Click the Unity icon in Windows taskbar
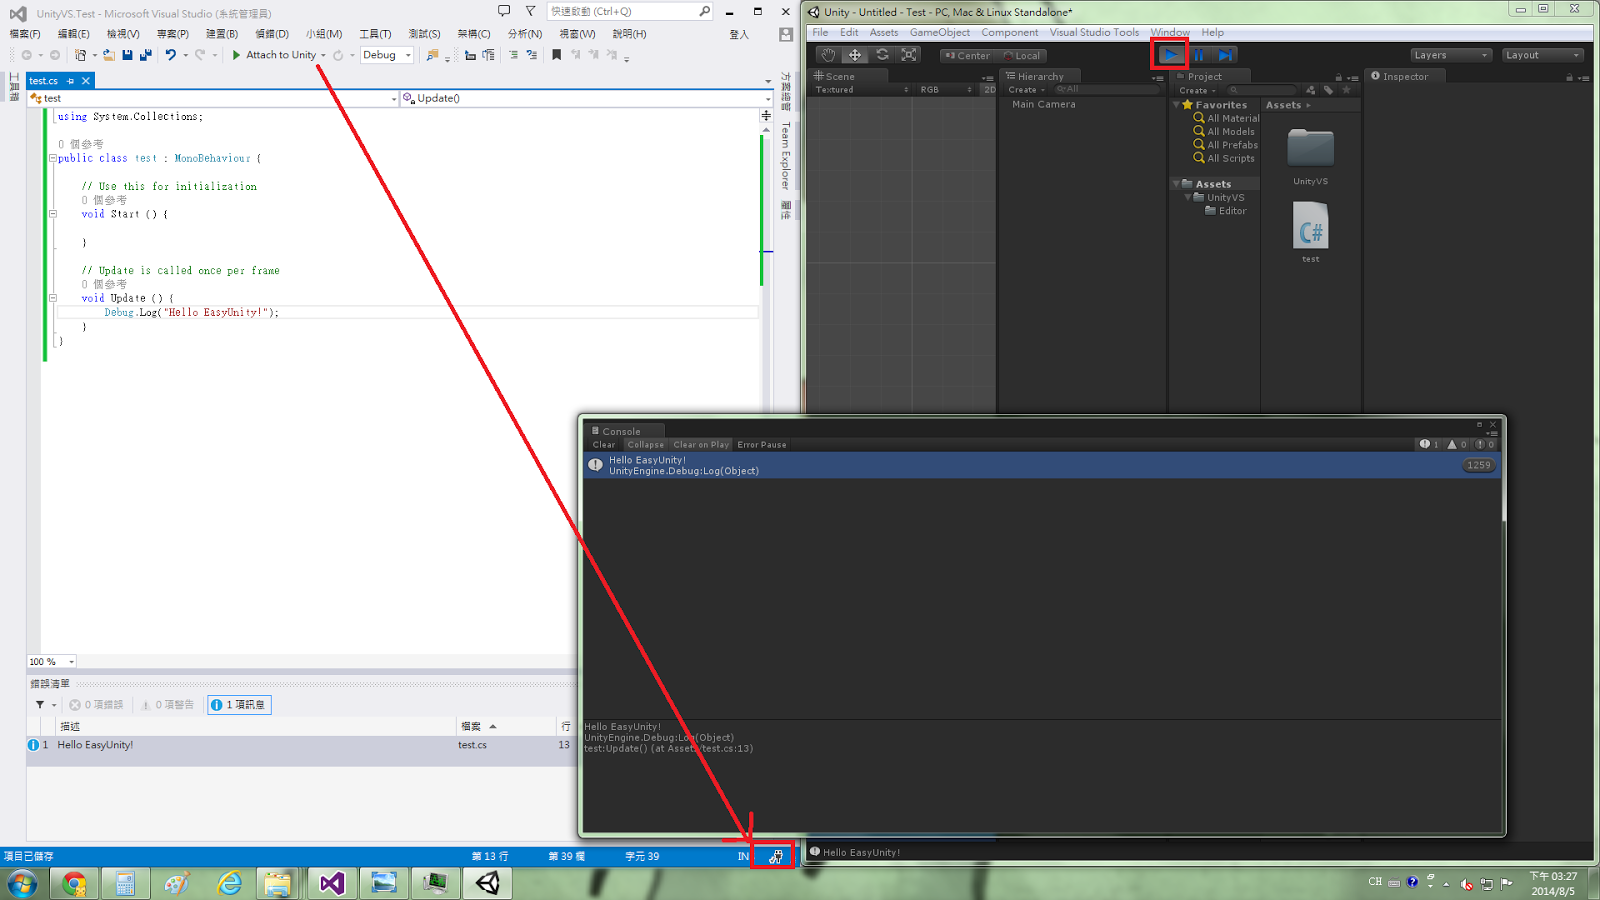The image size is (1600, 900). (487, 883)
